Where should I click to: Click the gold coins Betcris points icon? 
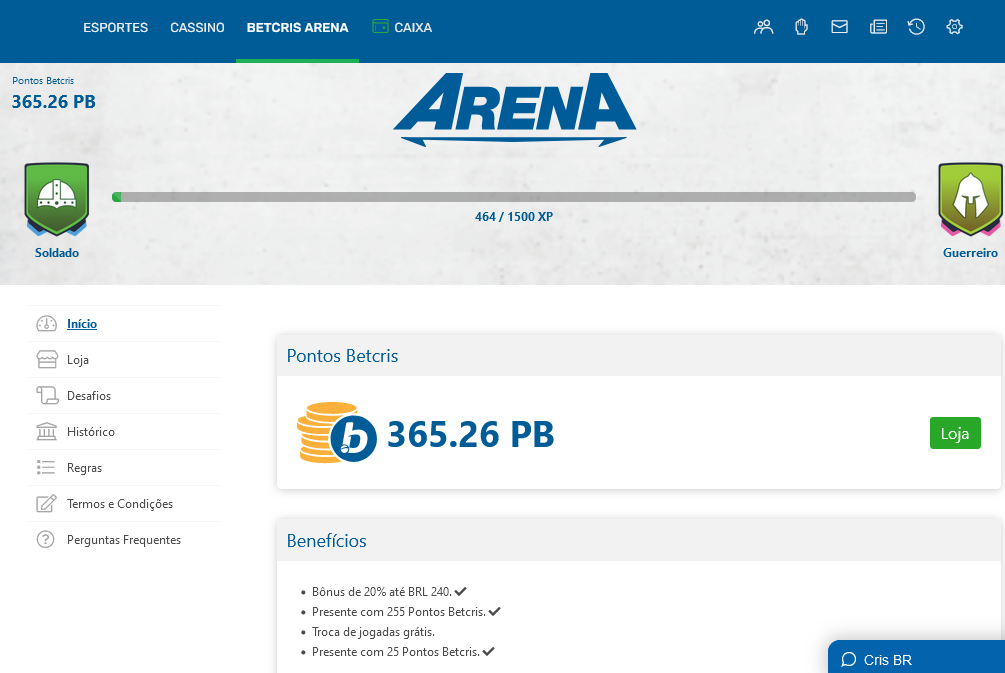coord(336,433)
